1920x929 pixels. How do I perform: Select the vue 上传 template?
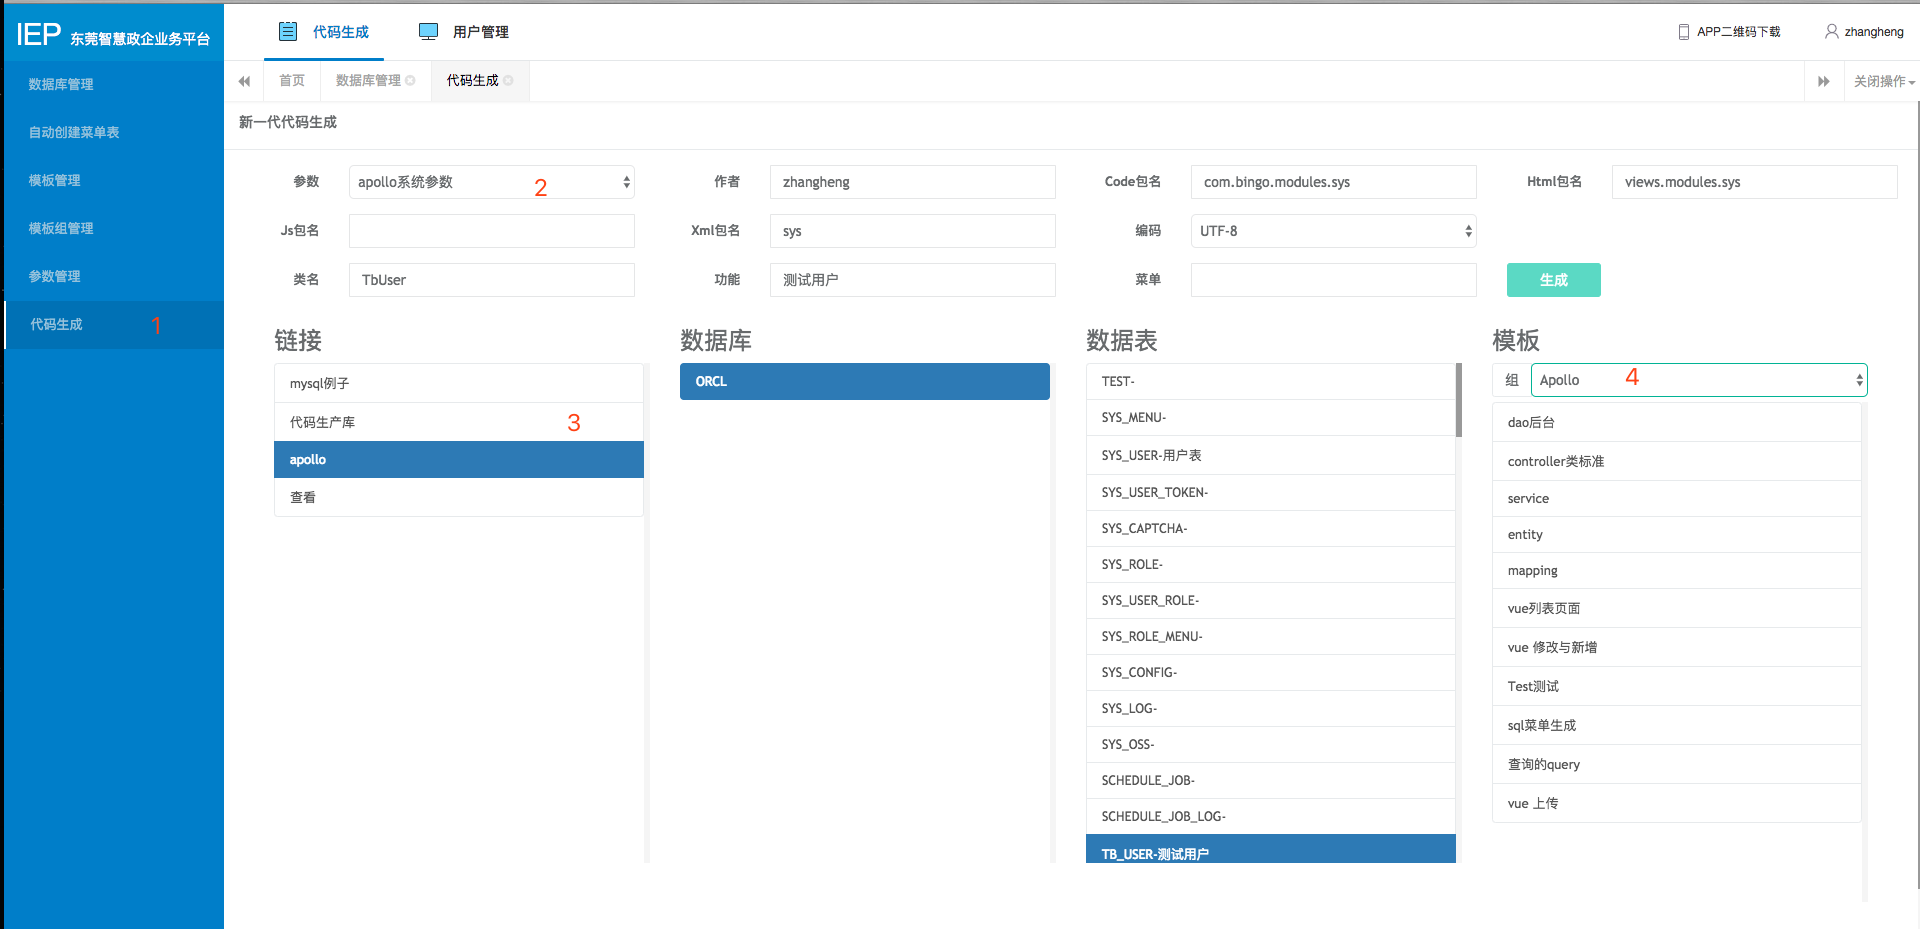tap(1677, 803)
